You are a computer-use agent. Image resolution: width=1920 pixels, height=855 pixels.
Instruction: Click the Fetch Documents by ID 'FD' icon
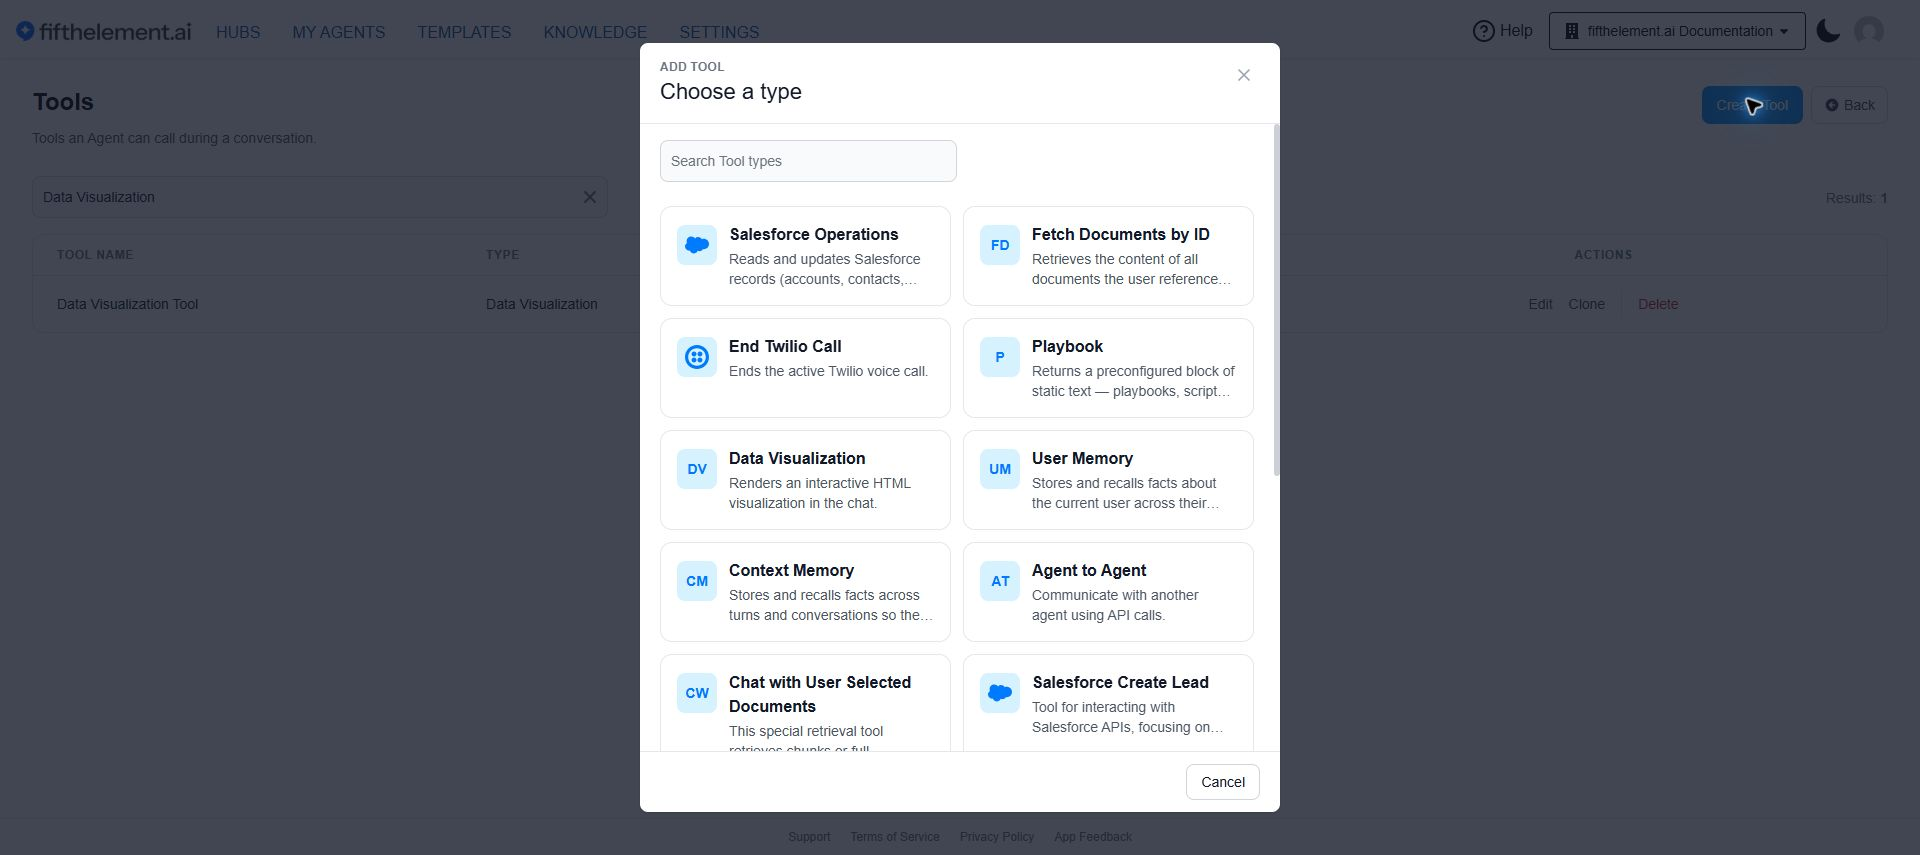(1000, 245)
